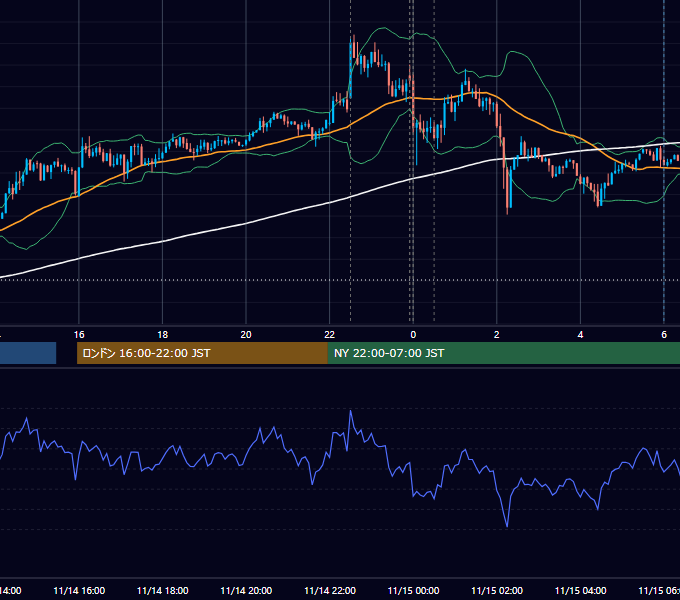Click the lowest candle wick after 02:00
The image size is (680, 600).
pos(507,191)
